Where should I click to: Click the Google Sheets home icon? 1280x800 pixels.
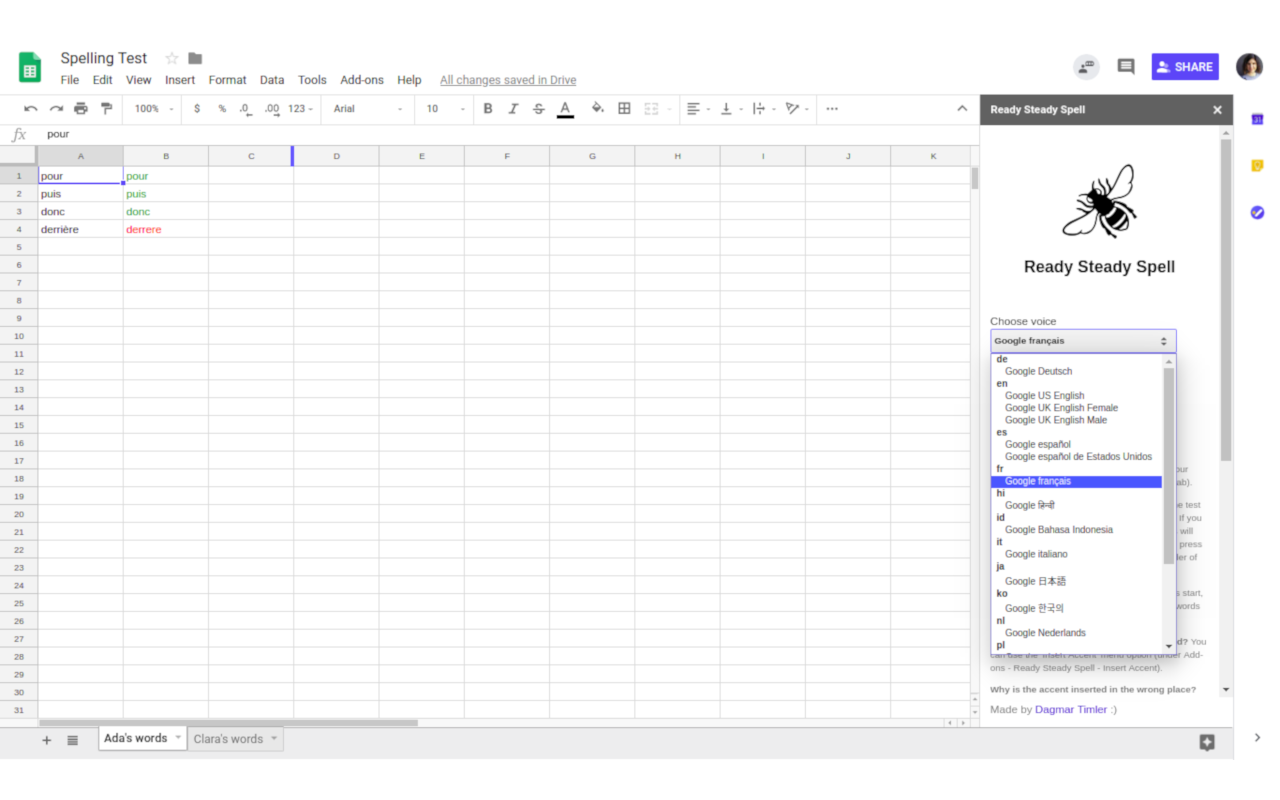pyautogui.click(x=30, y=67)
